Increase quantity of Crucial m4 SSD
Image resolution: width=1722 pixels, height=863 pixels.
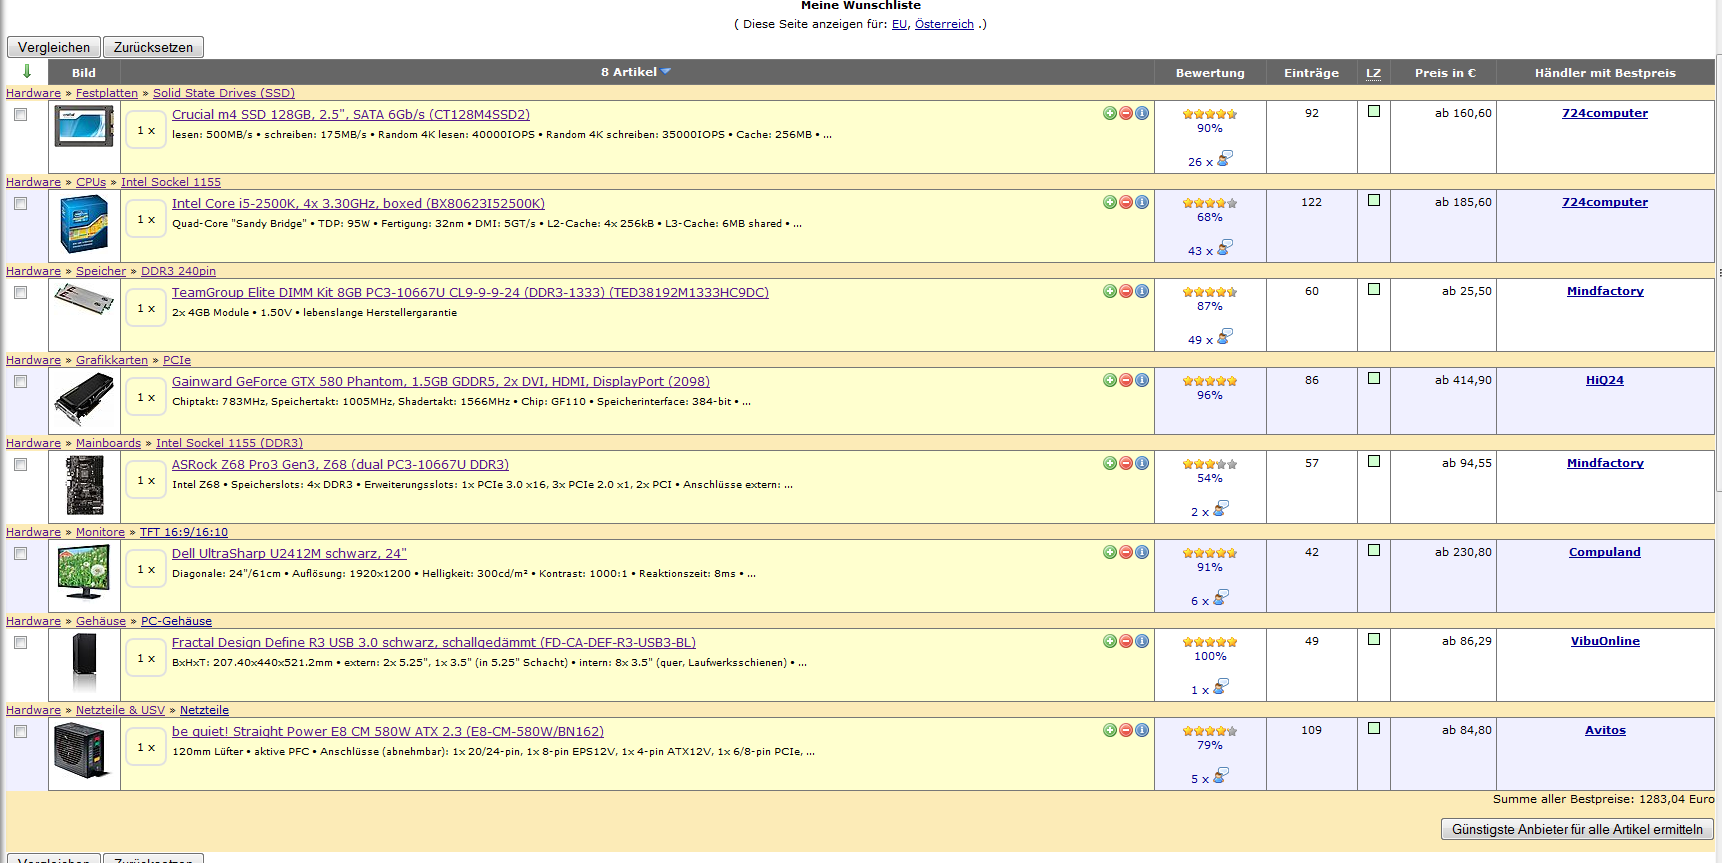pyautogui.click(x=1110, y=113)
